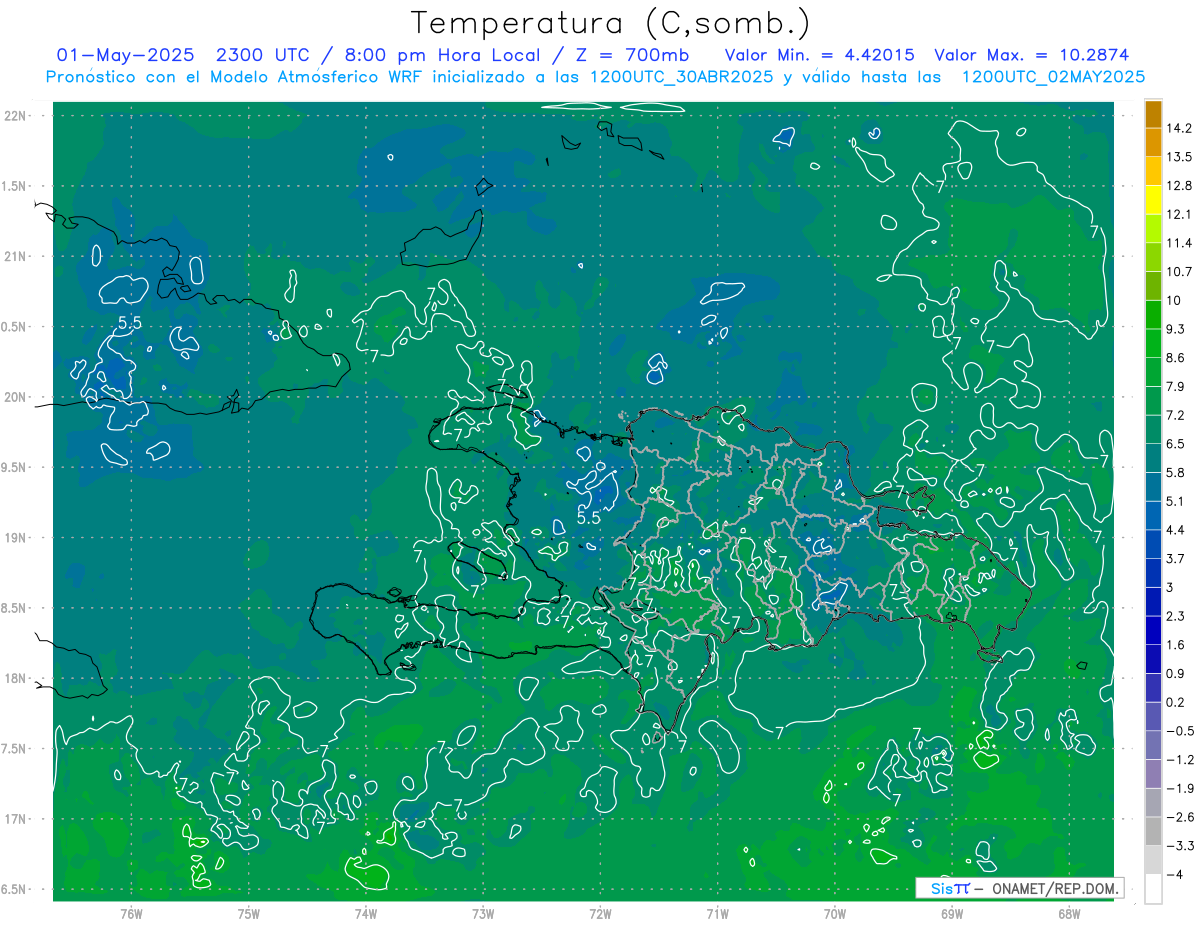
Task: Click the "9.3" colorbar value
Action: tap(1176, 330)
